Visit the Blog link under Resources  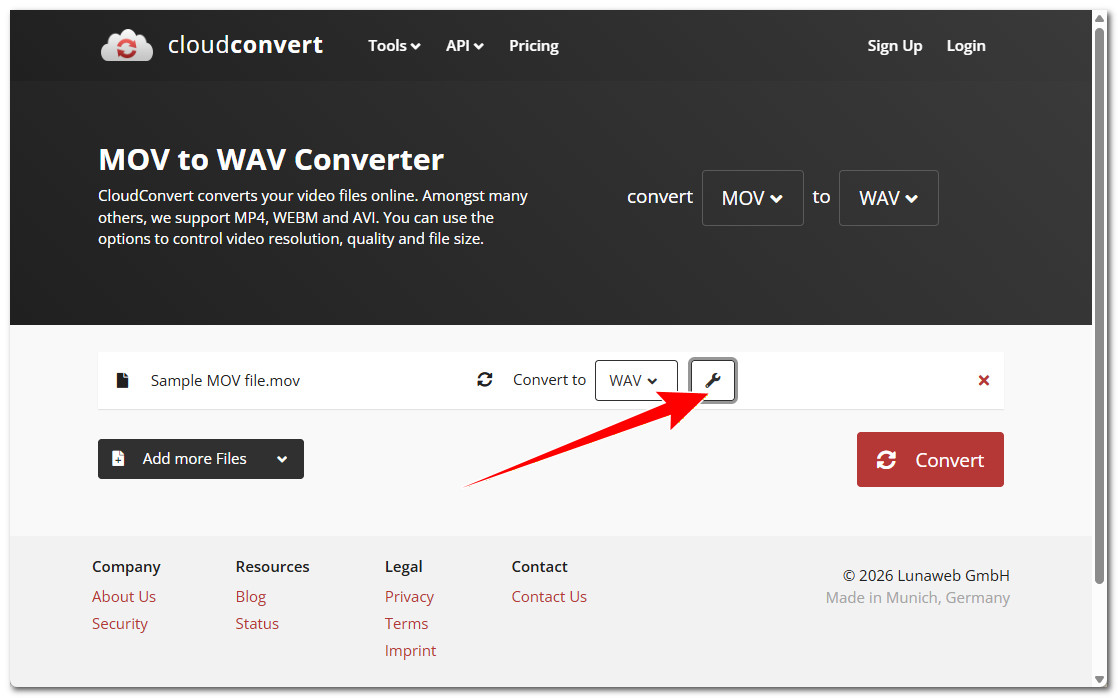click(251, 597)
